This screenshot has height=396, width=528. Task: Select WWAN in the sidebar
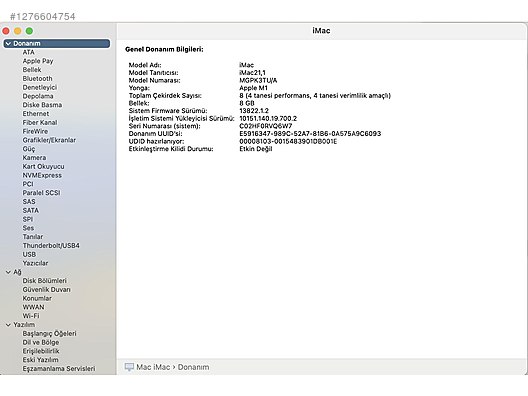coord(33,307)
